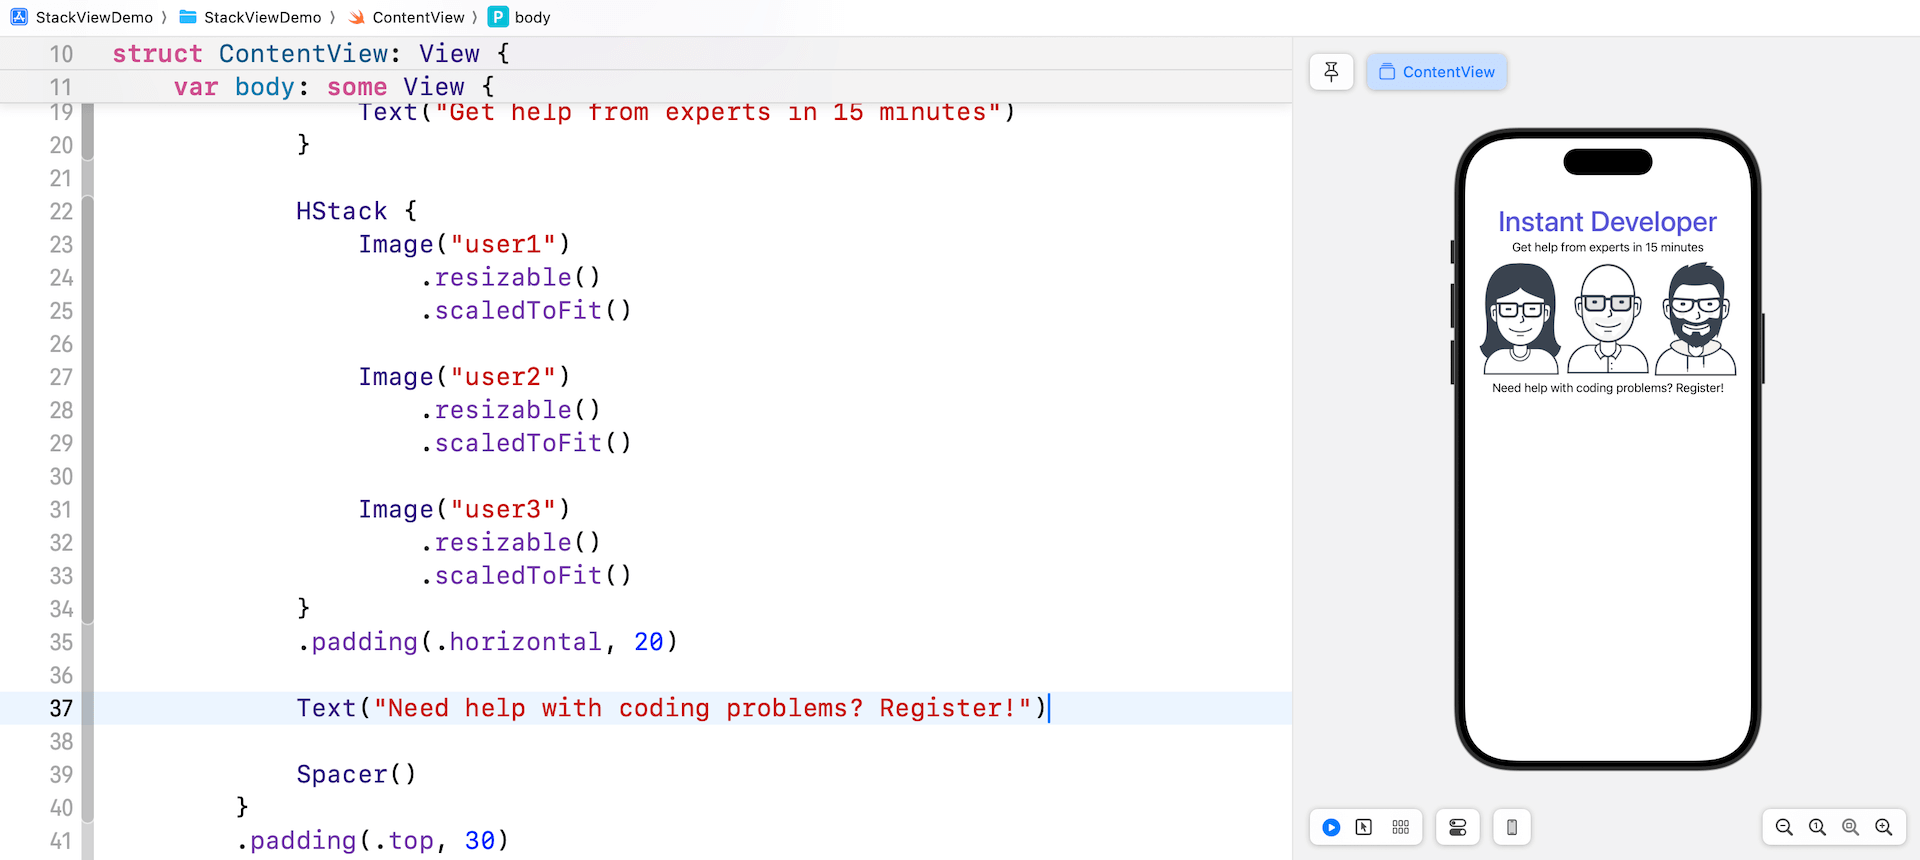Start the Live preview mode
Screen dimensions: 1920x860
click(x=1331, y=827)
